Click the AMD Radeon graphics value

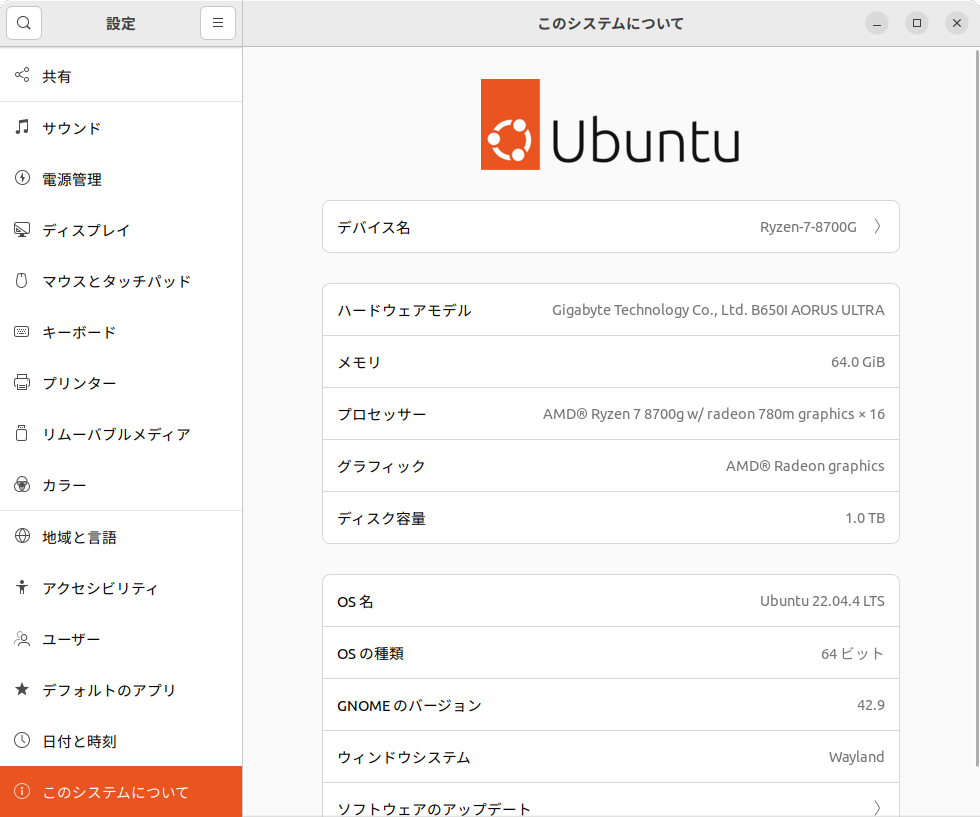point(805,466)
